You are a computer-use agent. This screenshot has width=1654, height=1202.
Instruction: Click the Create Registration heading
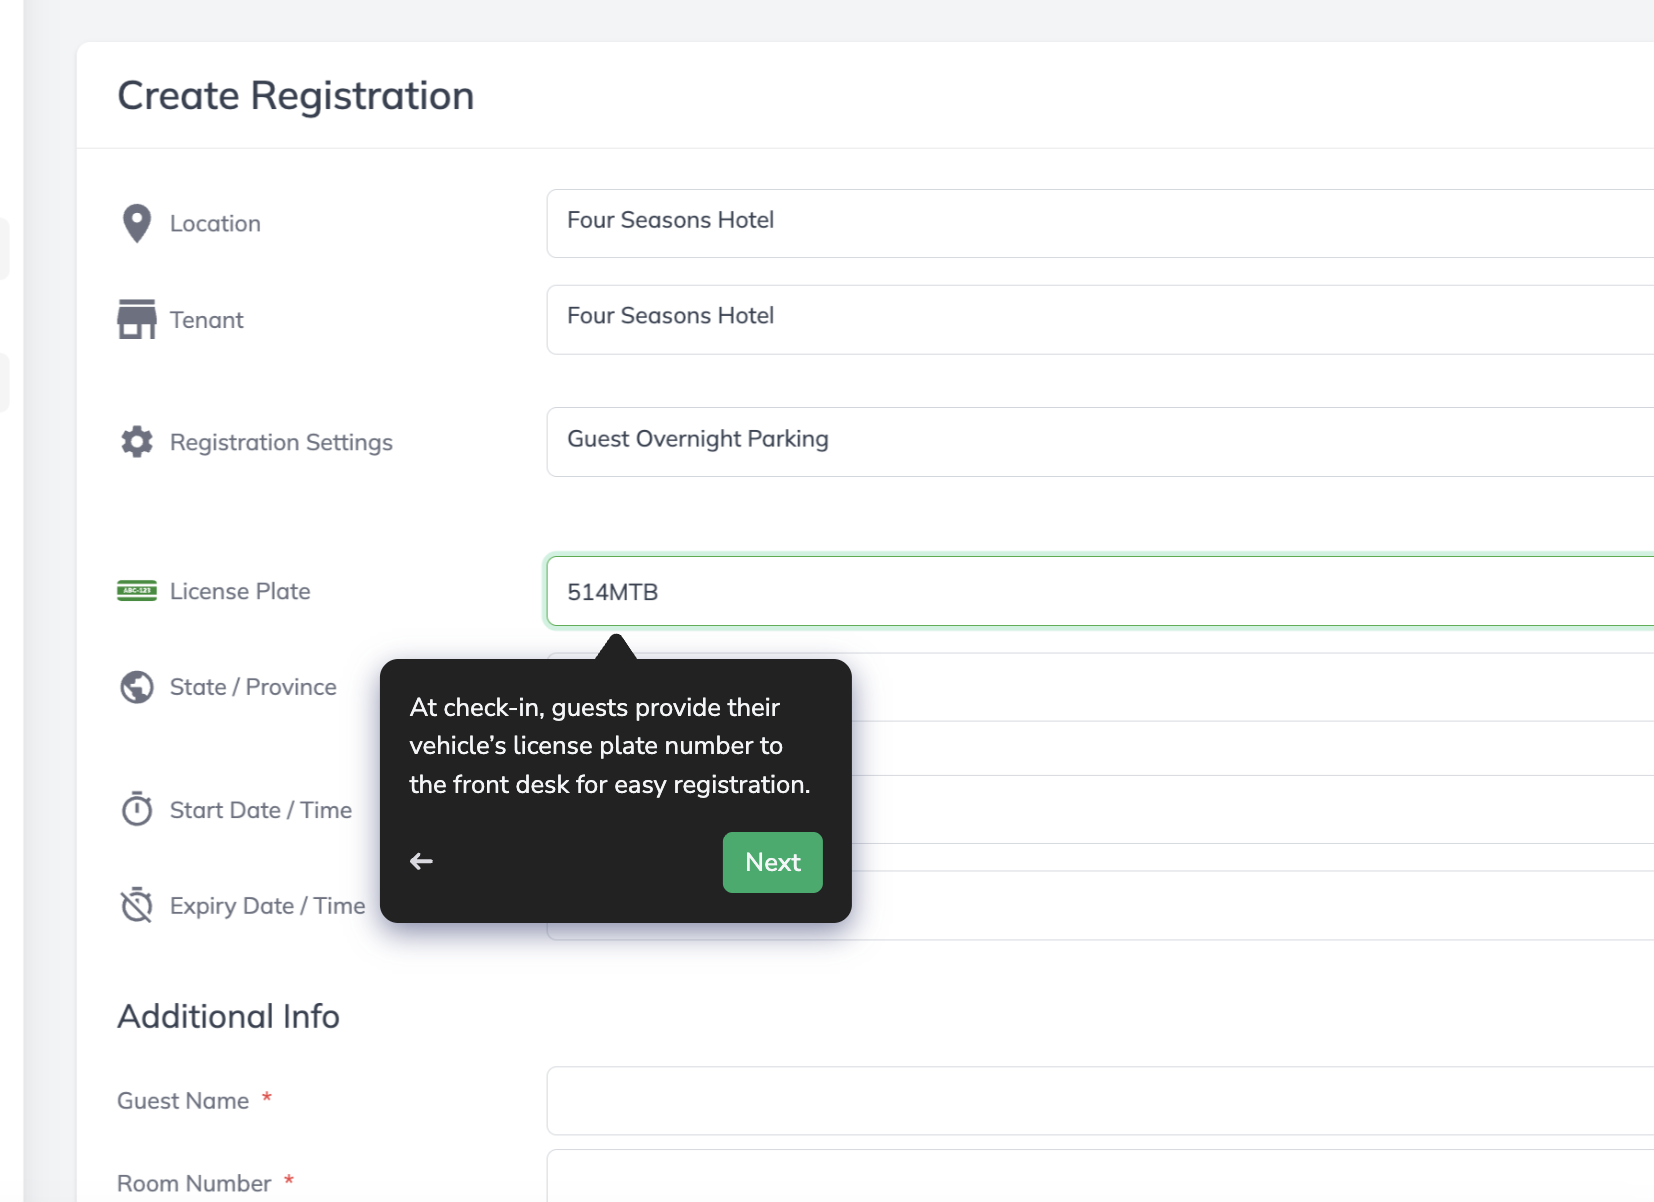[296, 96]
